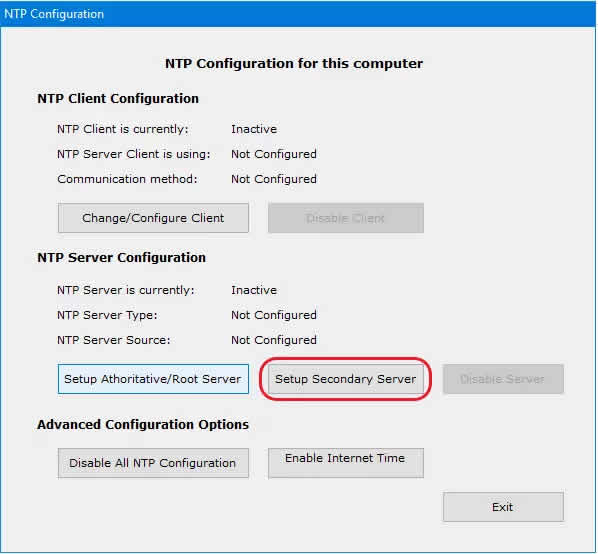598x554 pixels.
Task: Click the main heading NTP Configuration for this computer
Action: 294,63
